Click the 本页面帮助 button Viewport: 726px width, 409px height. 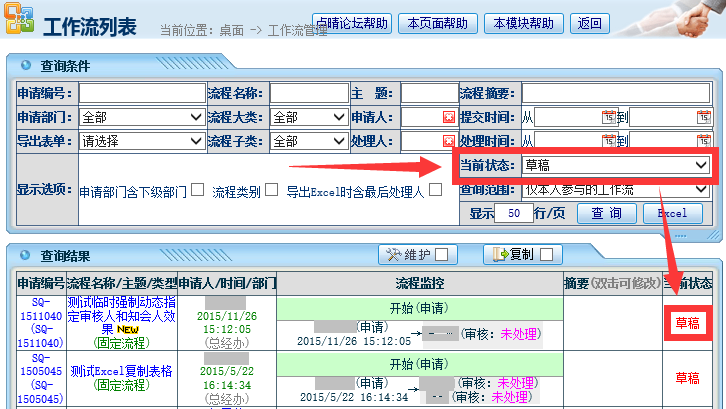[x=437, y=23]
